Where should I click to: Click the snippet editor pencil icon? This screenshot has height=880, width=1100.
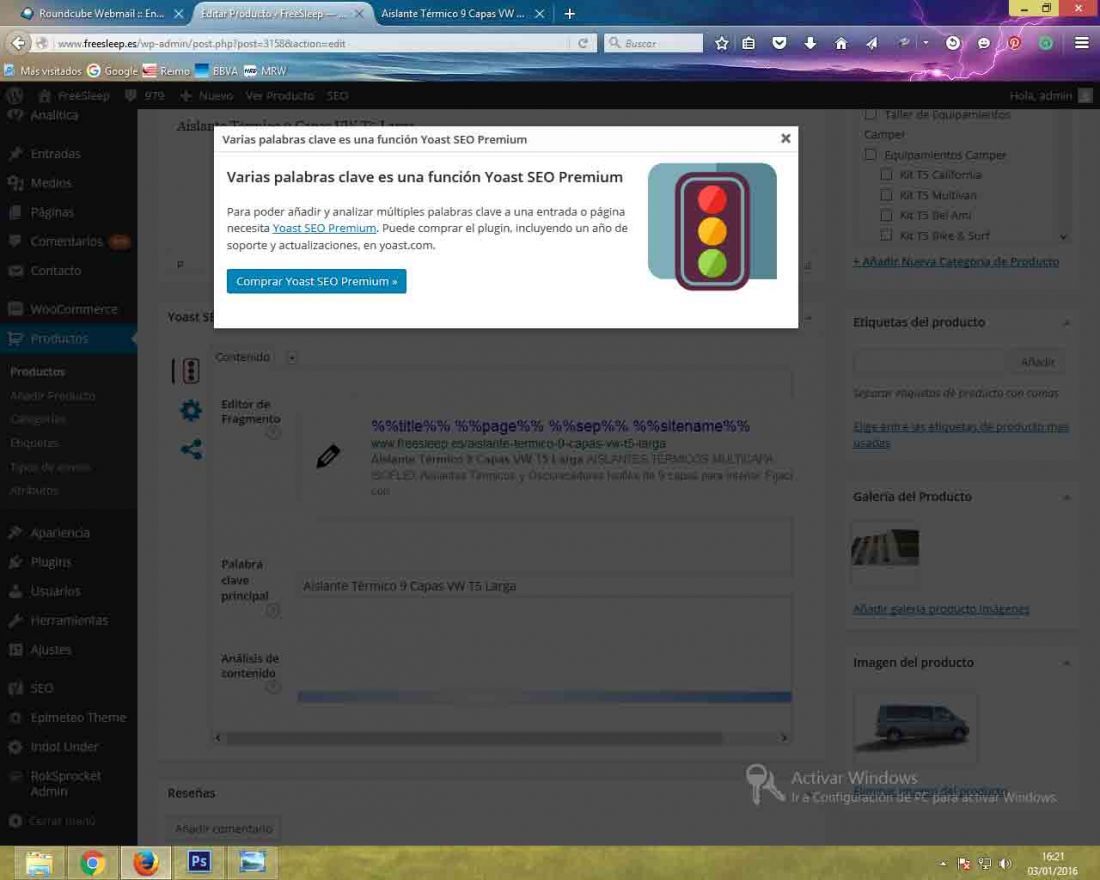[x=328, y=456]
